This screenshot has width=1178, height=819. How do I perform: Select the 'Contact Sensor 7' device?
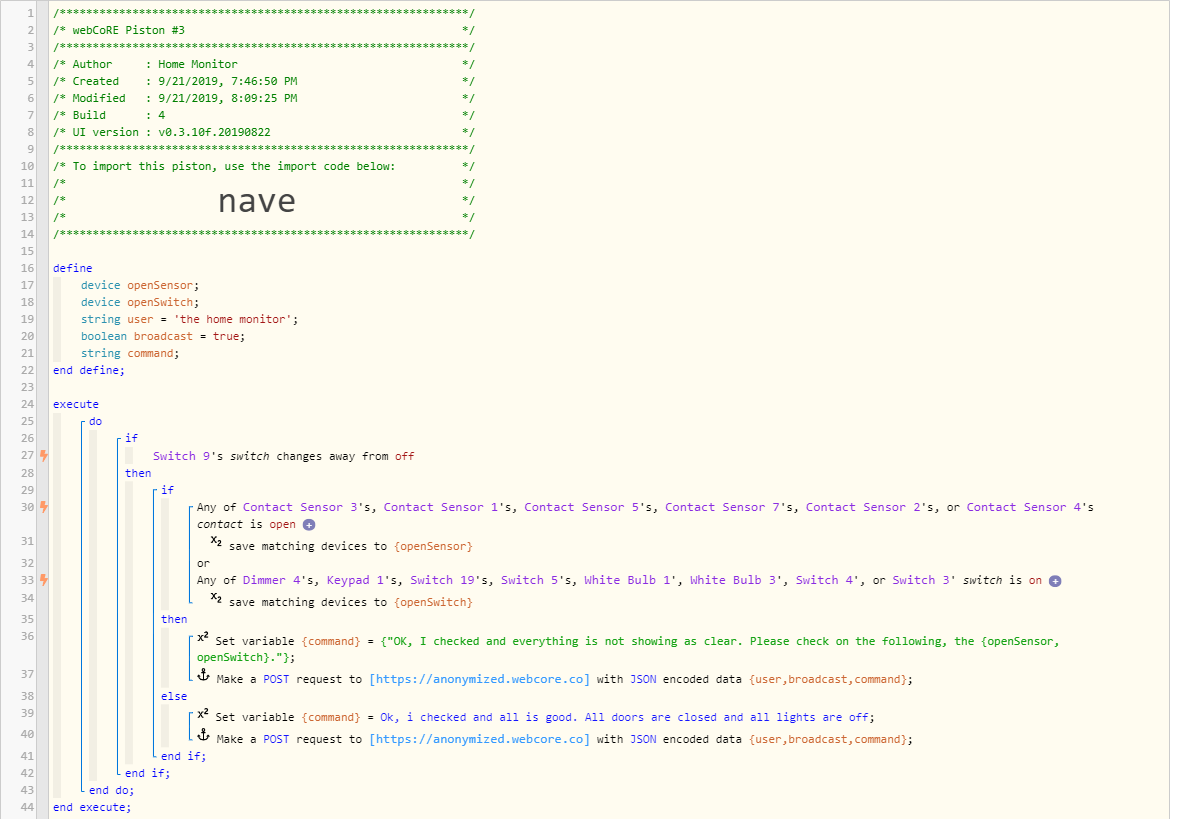pos(722,507)
